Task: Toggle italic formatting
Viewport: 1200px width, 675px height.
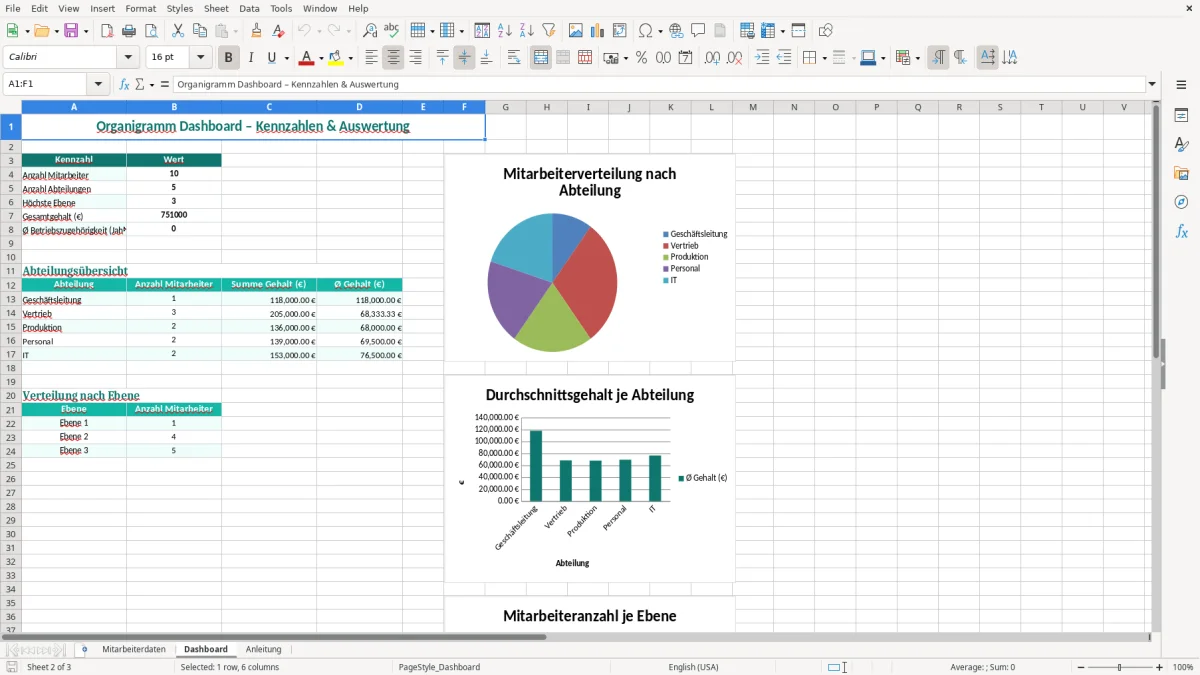Action: point(250,58)
